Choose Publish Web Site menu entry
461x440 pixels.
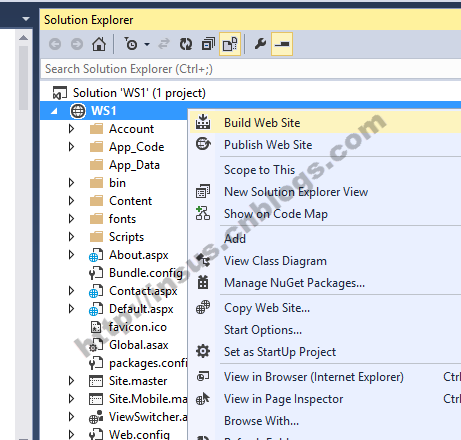326,145
